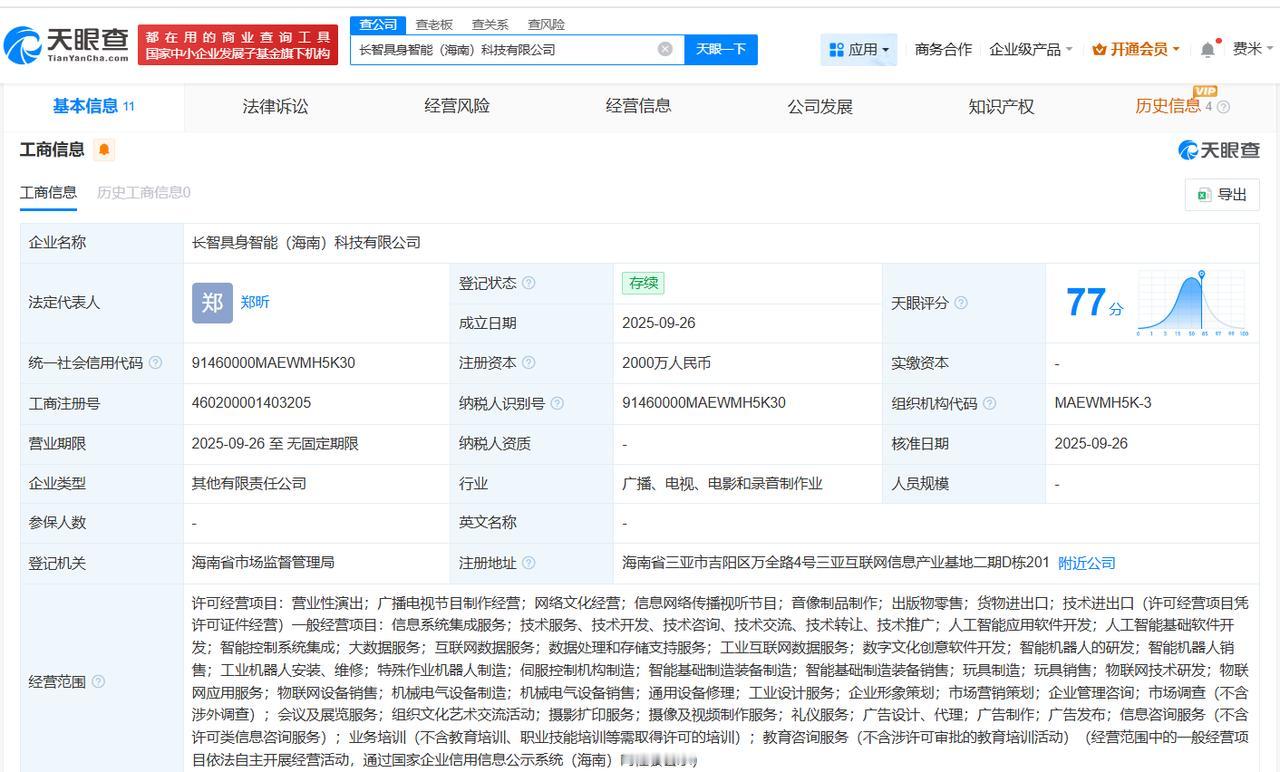Click industry value 广播、电视、电影和录音制作业
1280x772 pixels.
click(x=722, y=483)
